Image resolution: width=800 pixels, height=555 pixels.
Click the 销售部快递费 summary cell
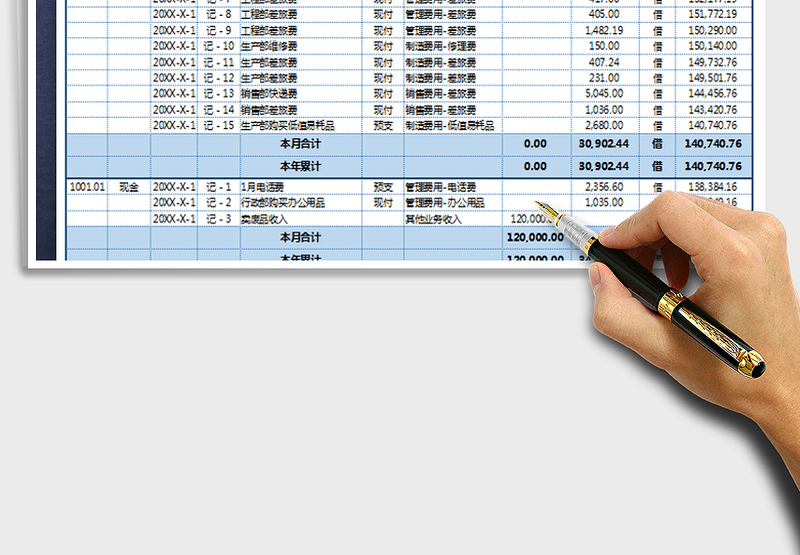pos(269,94)
